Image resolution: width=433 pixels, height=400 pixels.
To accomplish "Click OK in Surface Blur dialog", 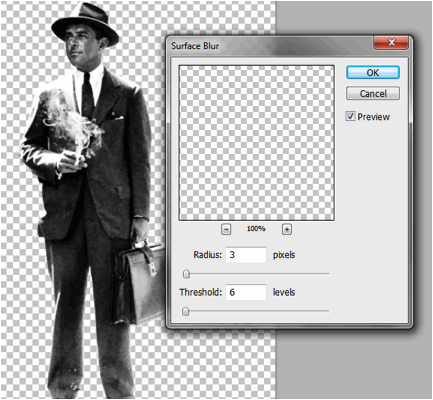I will point(373,72).
